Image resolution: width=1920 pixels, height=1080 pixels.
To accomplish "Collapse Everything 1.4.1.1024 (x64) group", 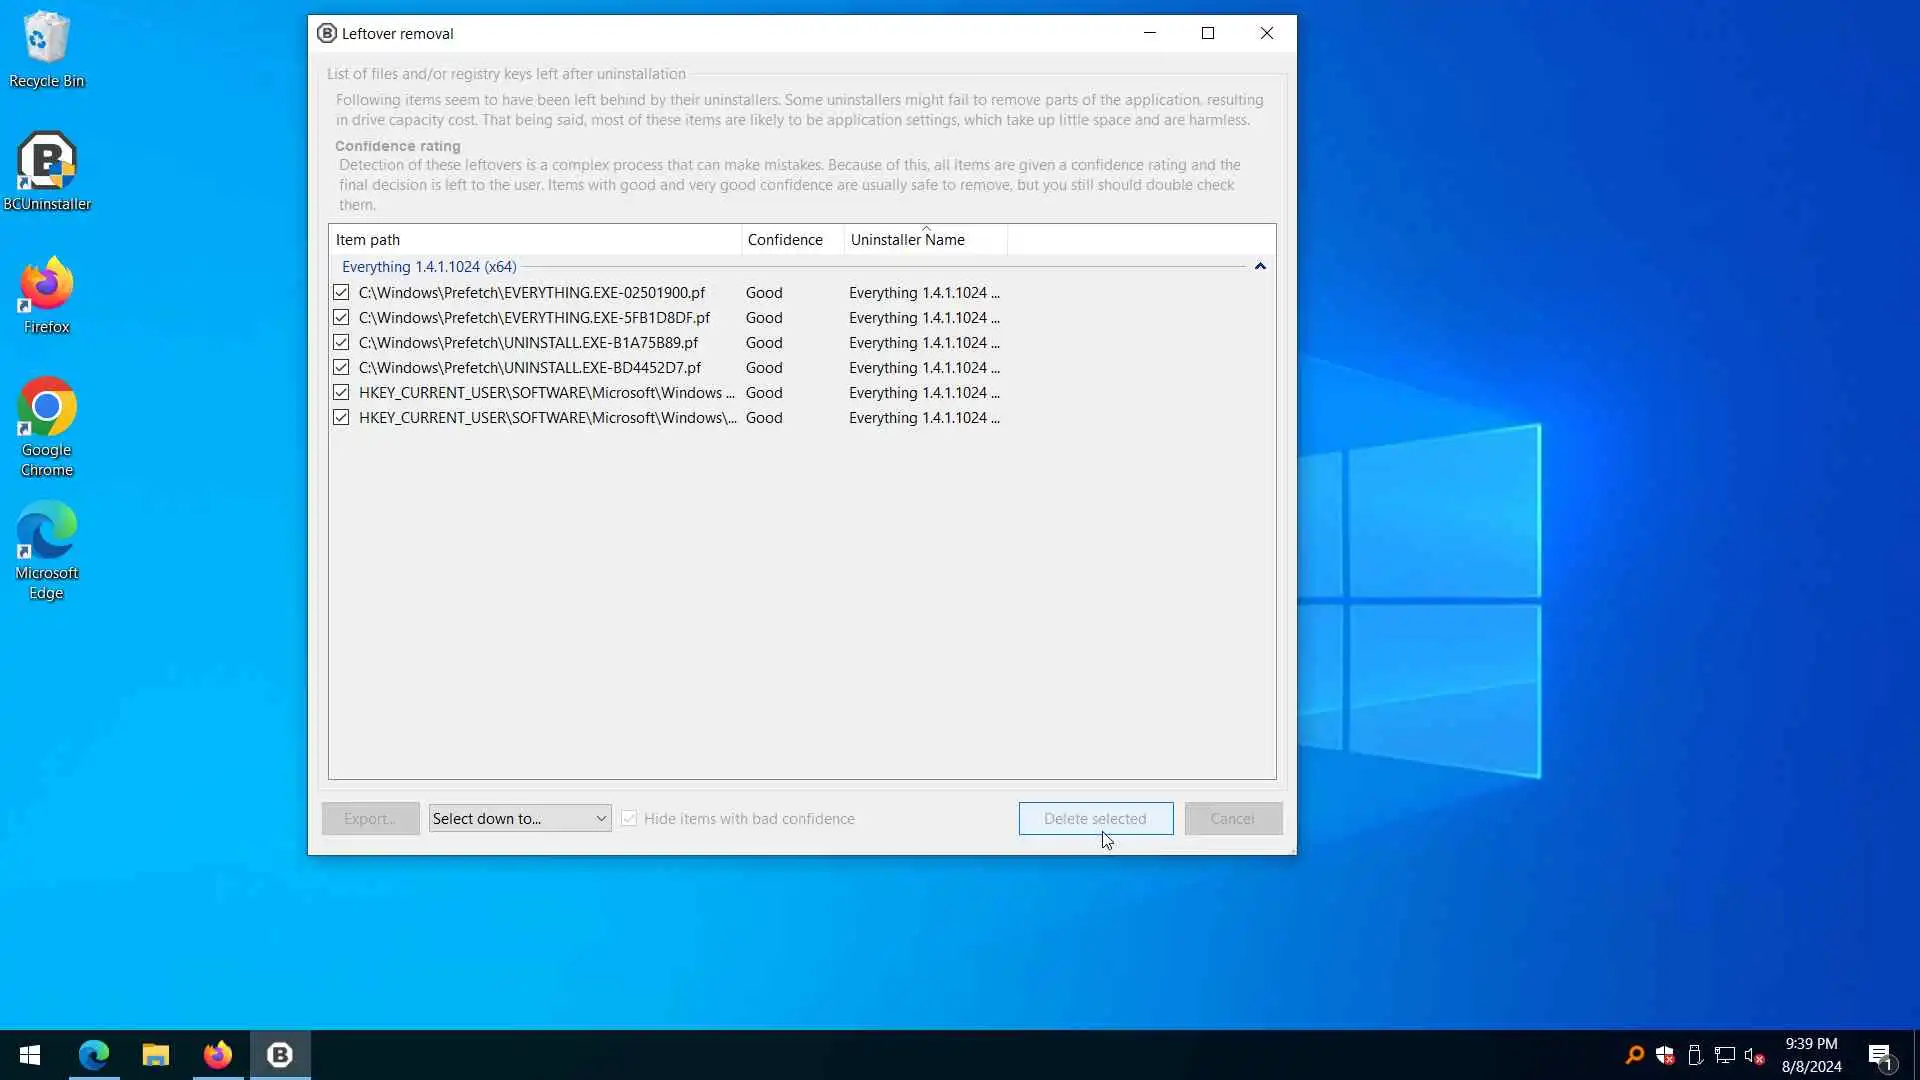I will (x=1260, y=267).
